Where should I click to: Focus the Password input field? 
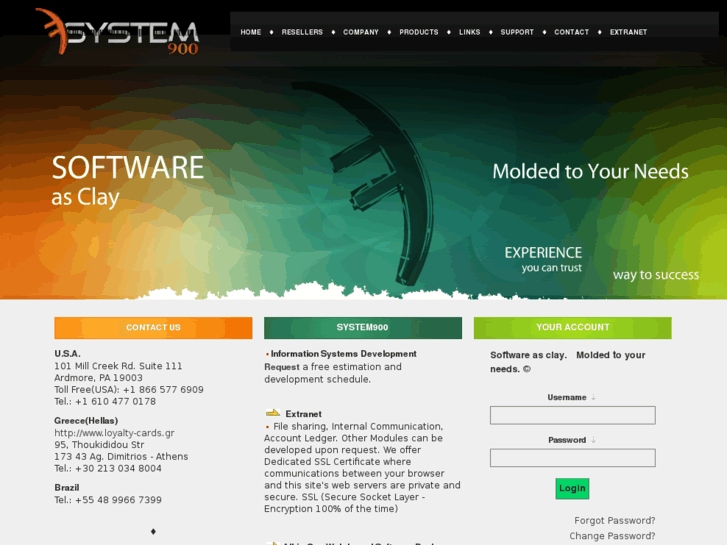[573, 458]
